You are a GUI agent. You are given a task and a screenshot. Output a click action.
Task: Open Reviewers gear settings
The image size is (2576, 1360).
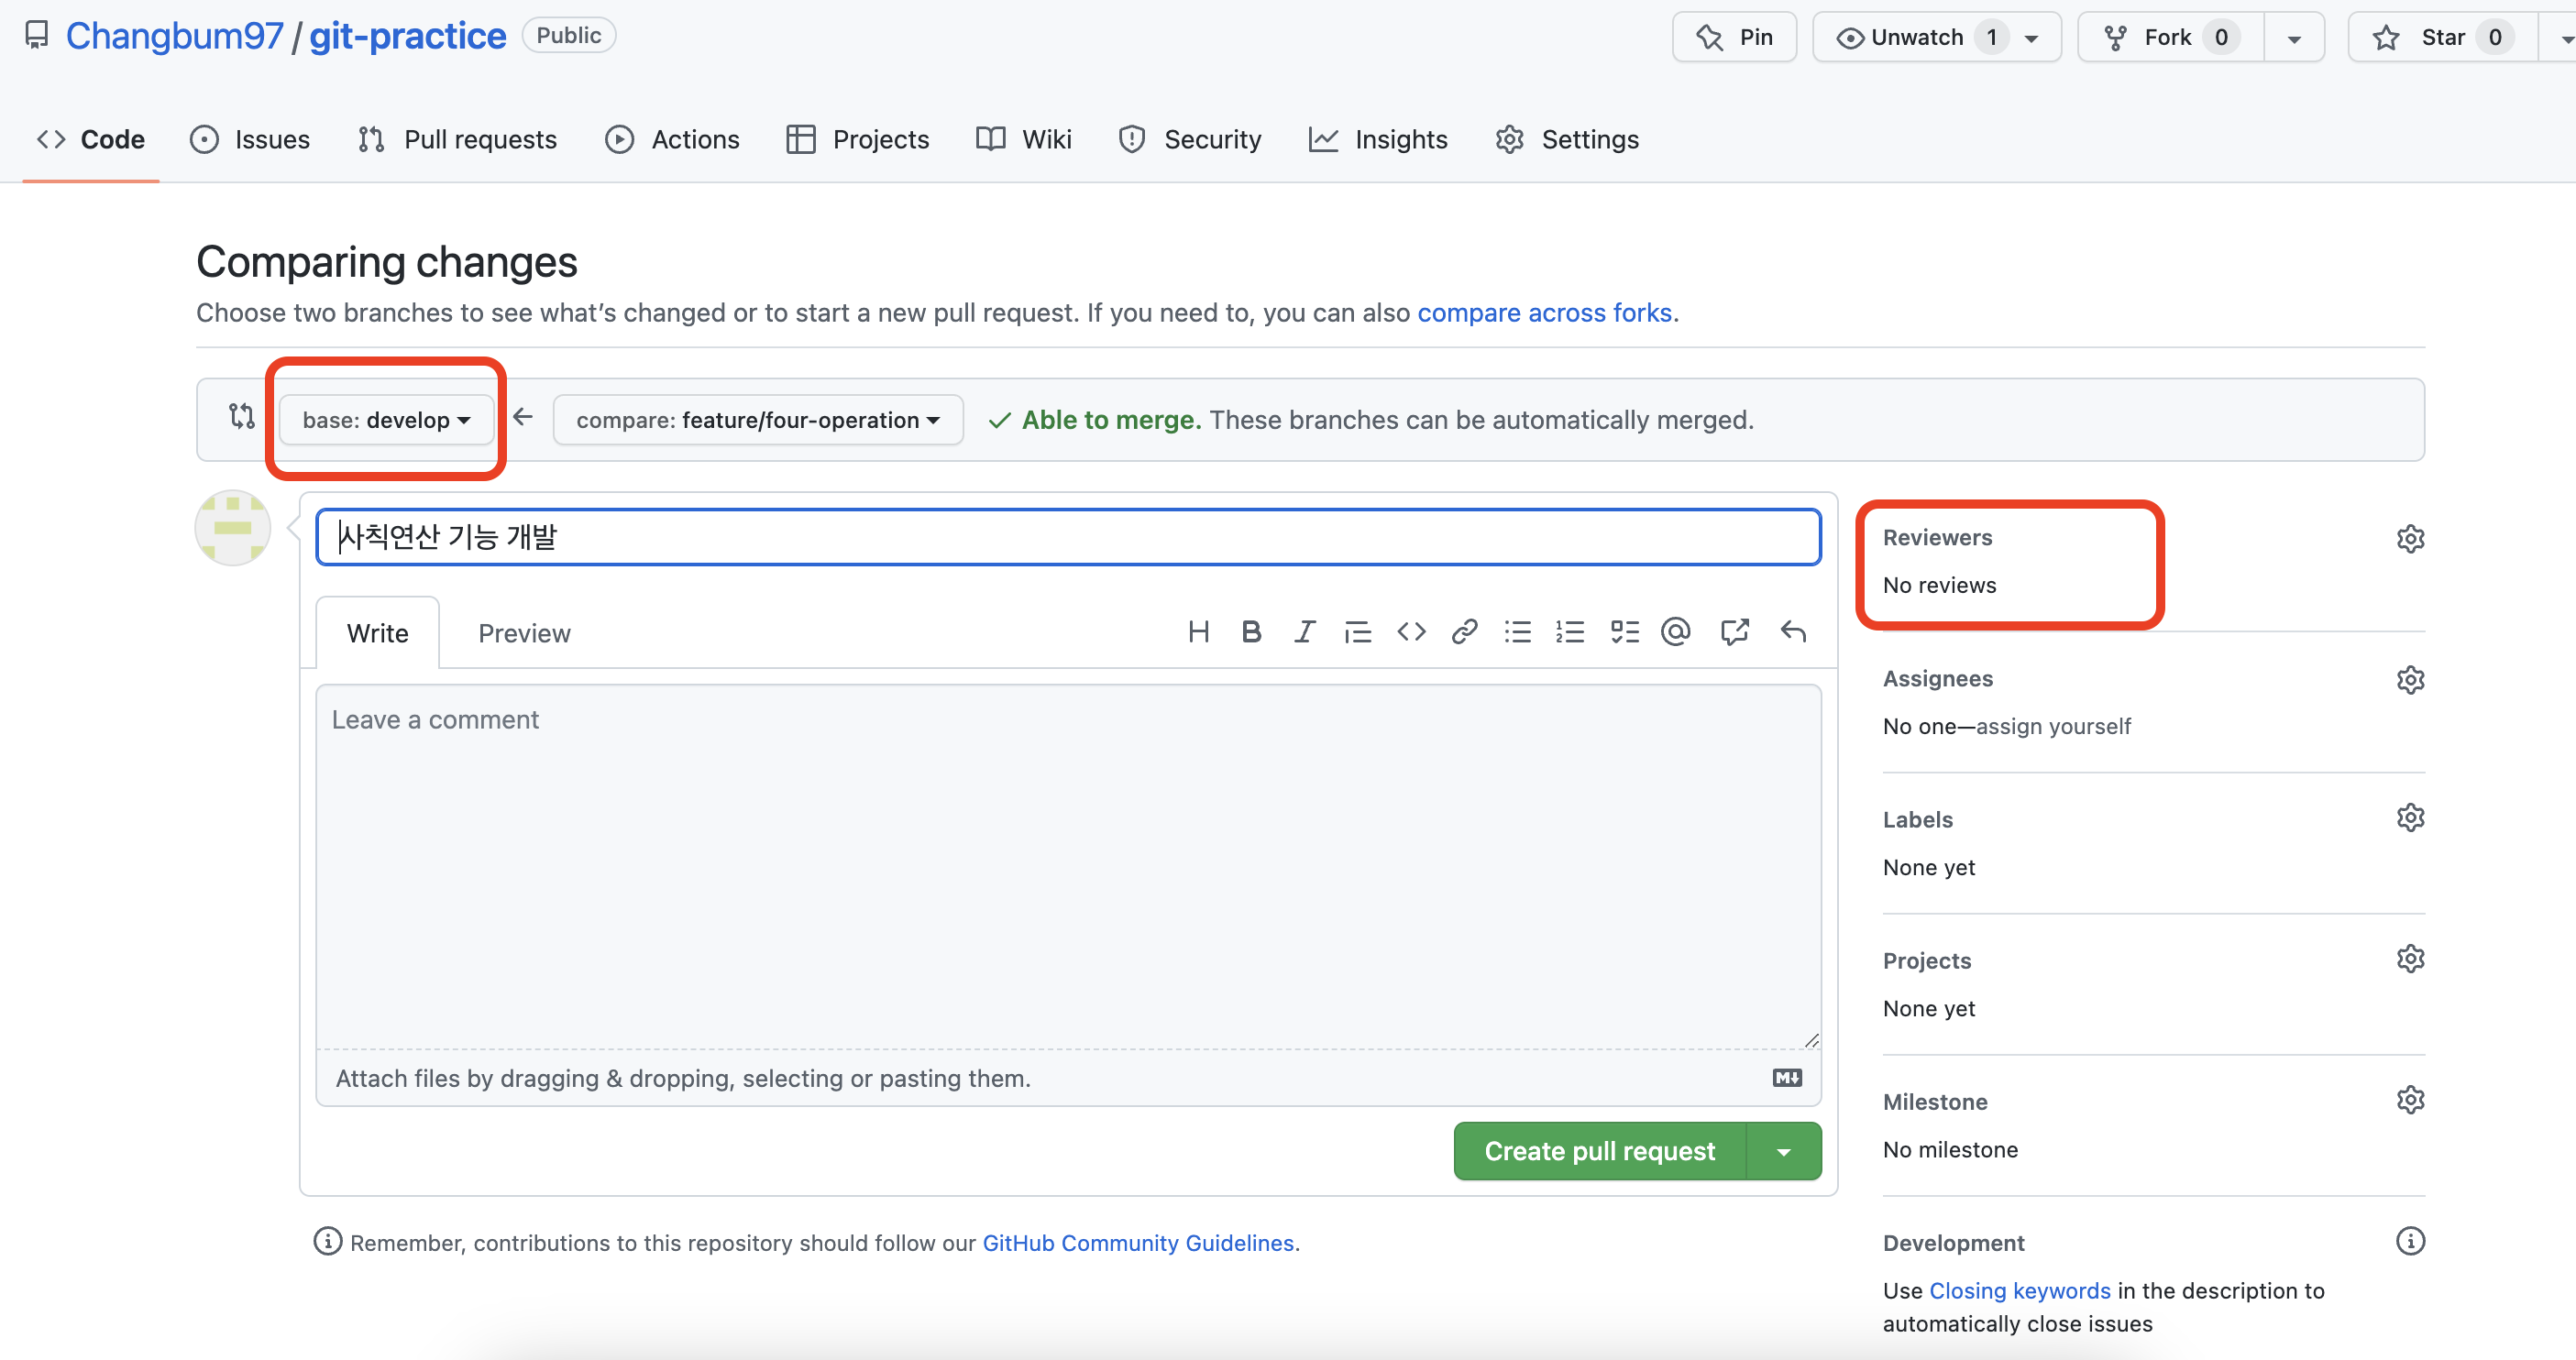(2410, 539)
